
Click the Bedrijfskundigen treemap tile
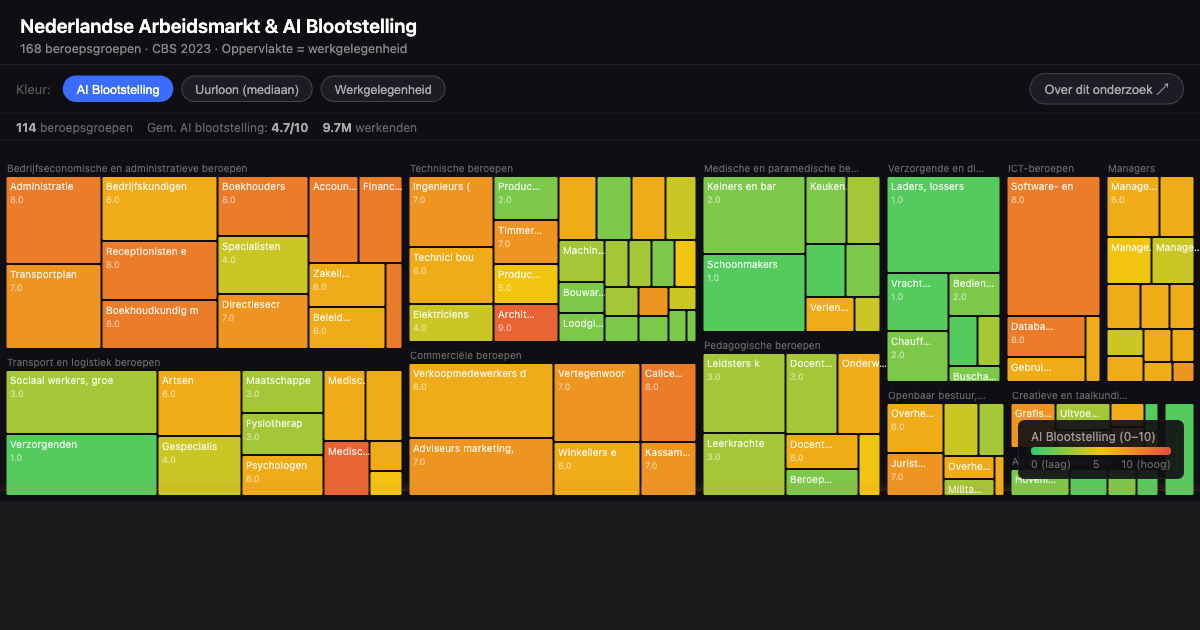(159, 208)
